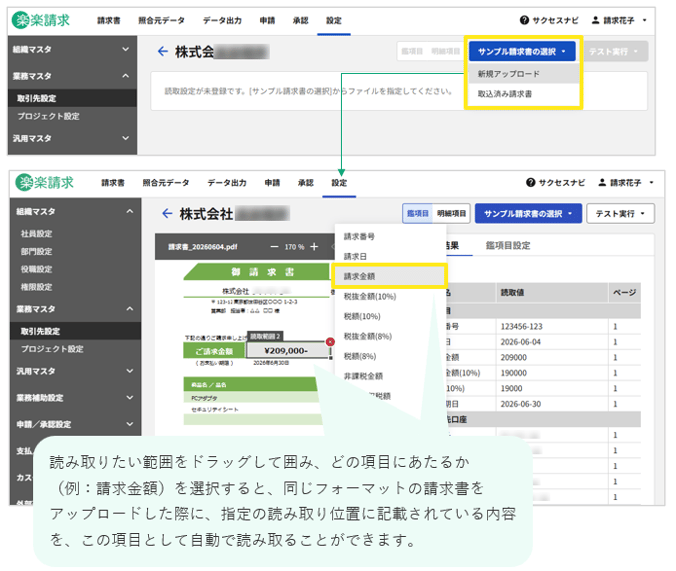Open サクセスナビ help in the first screenshot
Screen dimensions: 676x571
pyautogui.click(x=549, y=20)
